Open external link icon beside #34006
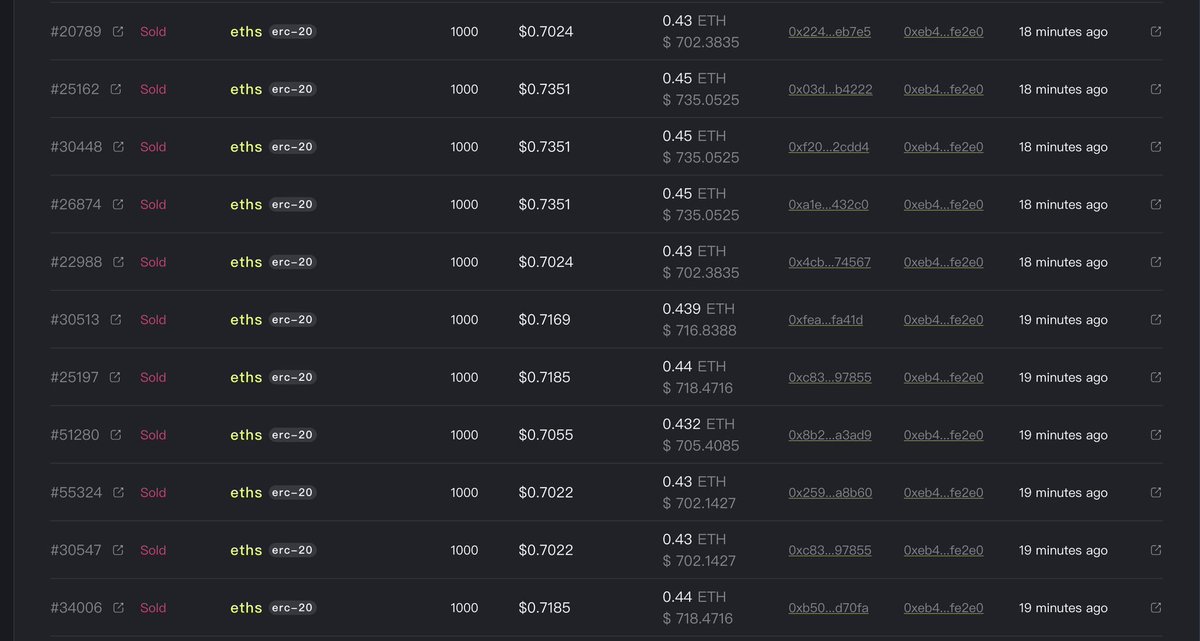The image size is (1200, 641). 118,608
